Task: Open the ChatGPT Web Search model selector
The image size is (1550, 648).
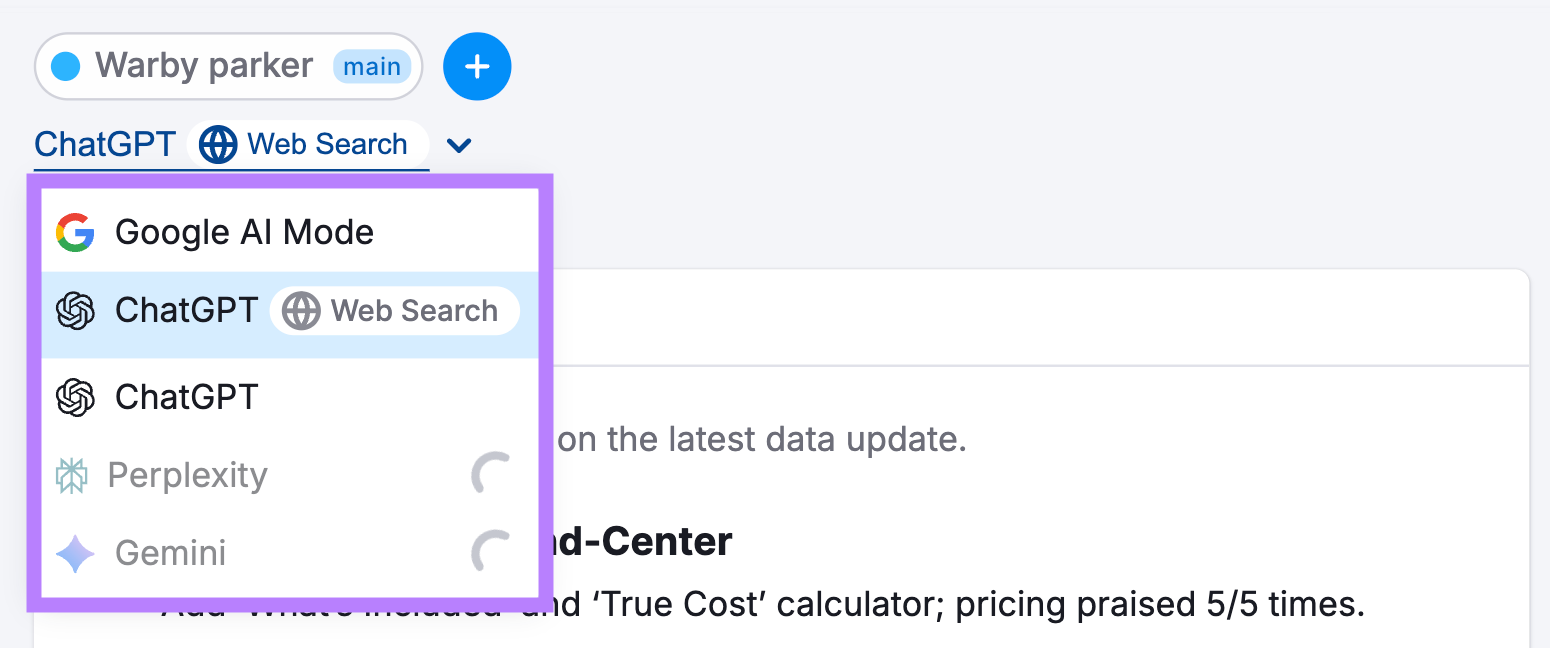Action: [230, 145]
